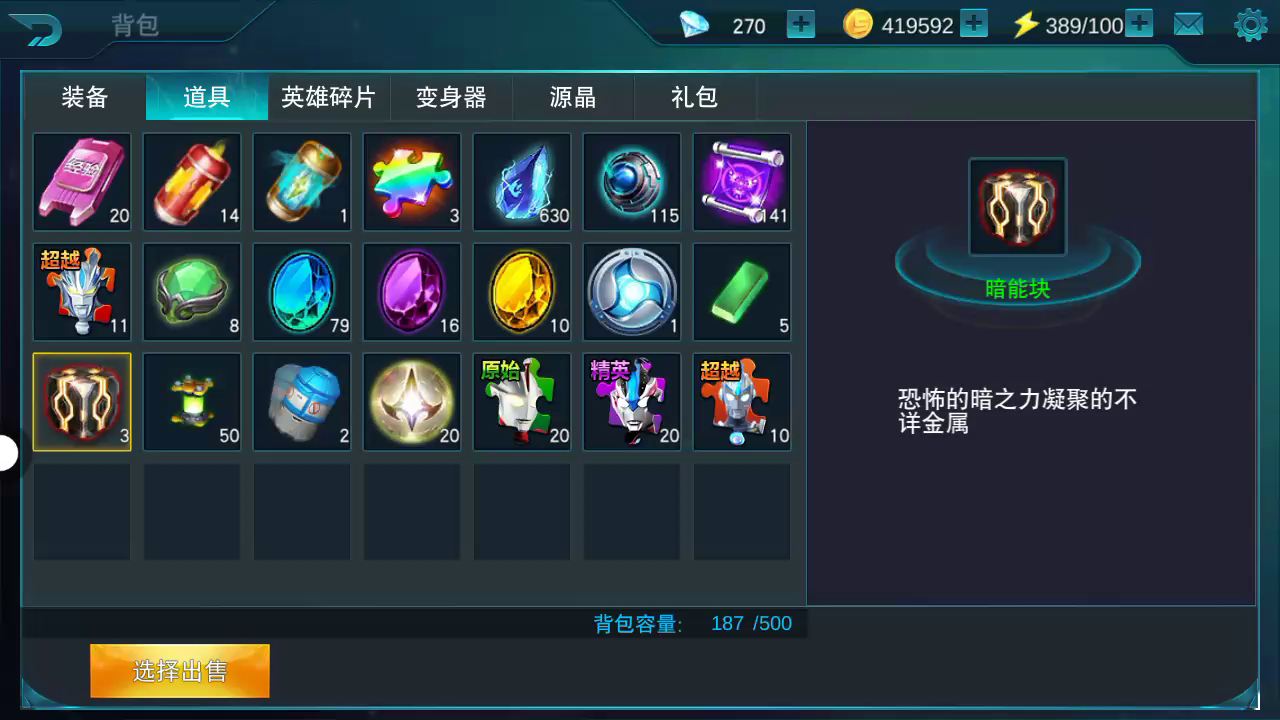Select the green bar item
The width and height of the screenshot is (1280, 720).
click(742, 292)
